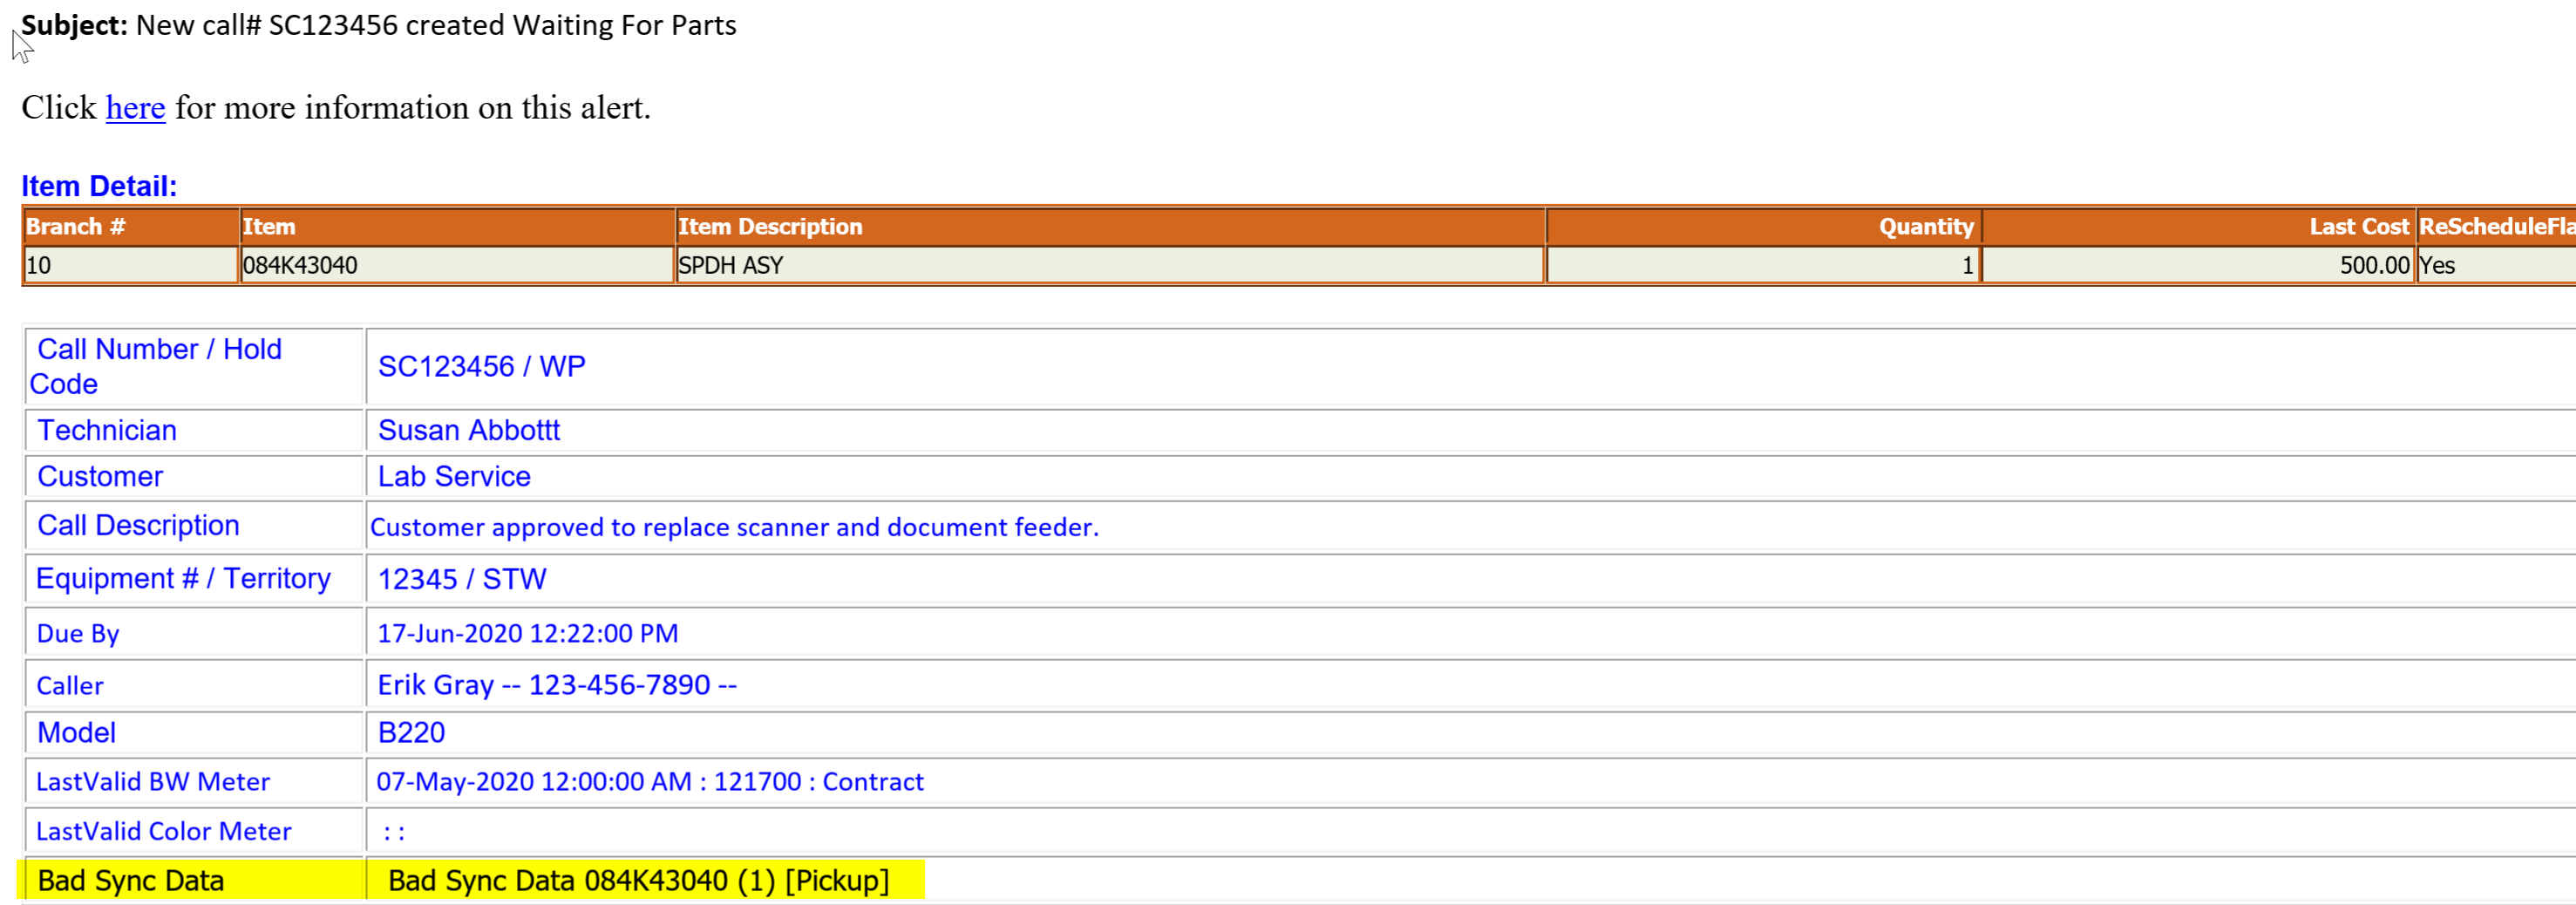Select item number cell '084K43040'
This screenshot has width=2576, height=905.
(457, 265)
